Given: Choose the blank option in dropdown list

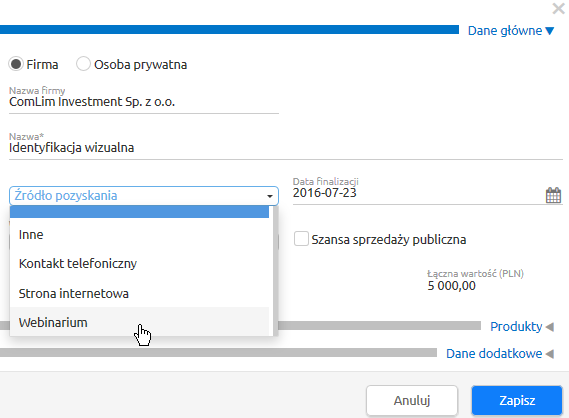Looking at the screenshot, I should [x=139, y=212].
